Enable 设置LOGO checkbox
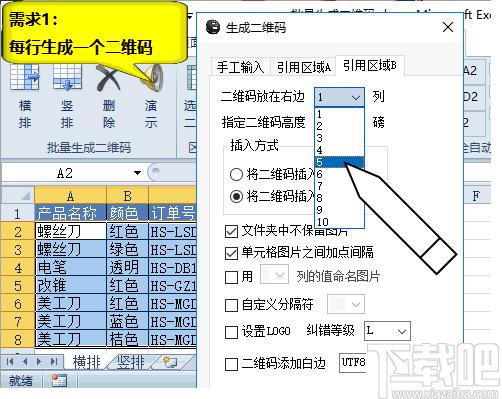 click(x=231, y=332)
